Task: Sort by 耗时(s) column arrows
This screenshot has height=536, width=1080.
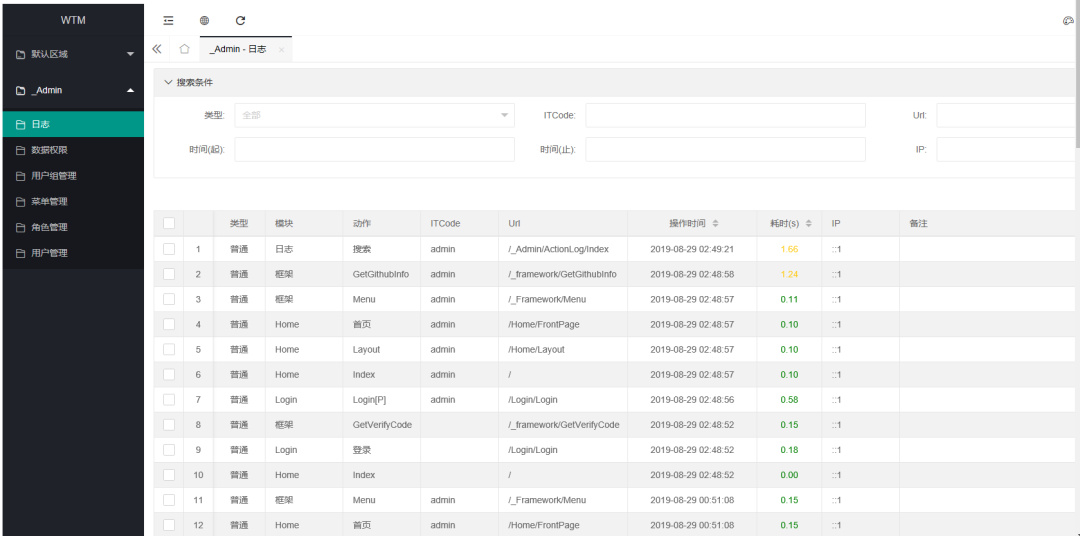Action: (x=809, y=224)
